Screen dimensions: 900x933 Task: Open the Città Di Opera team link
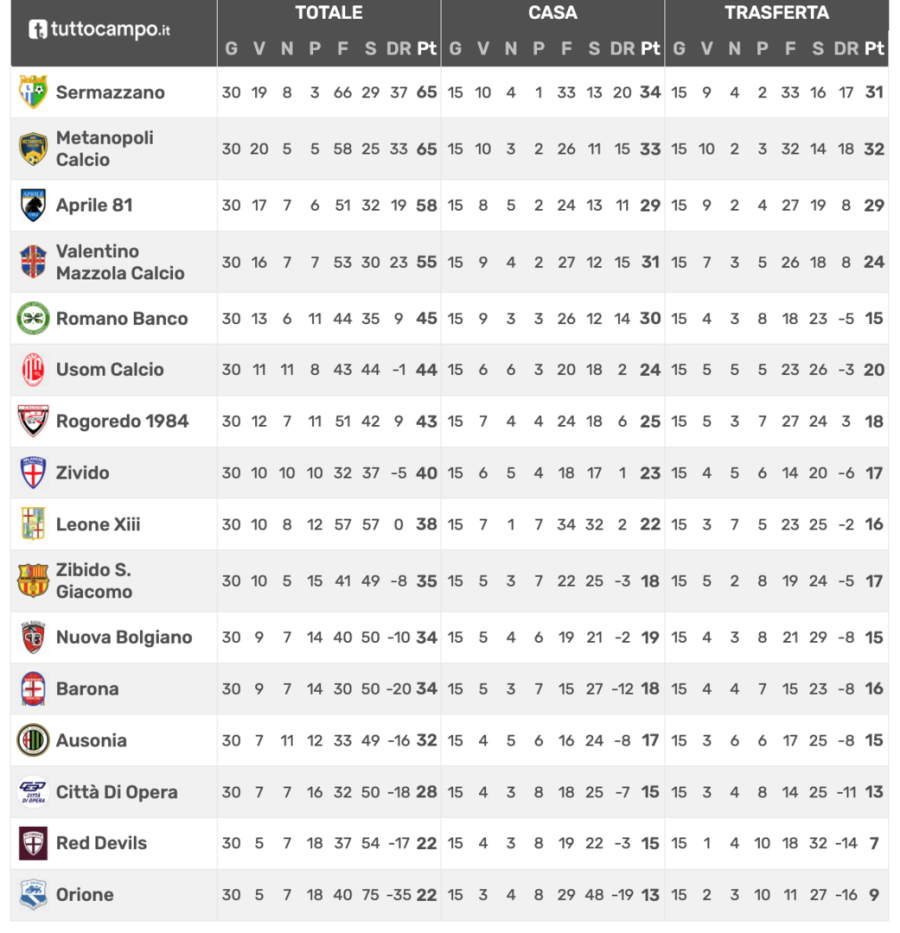click(x=117, y=792)
